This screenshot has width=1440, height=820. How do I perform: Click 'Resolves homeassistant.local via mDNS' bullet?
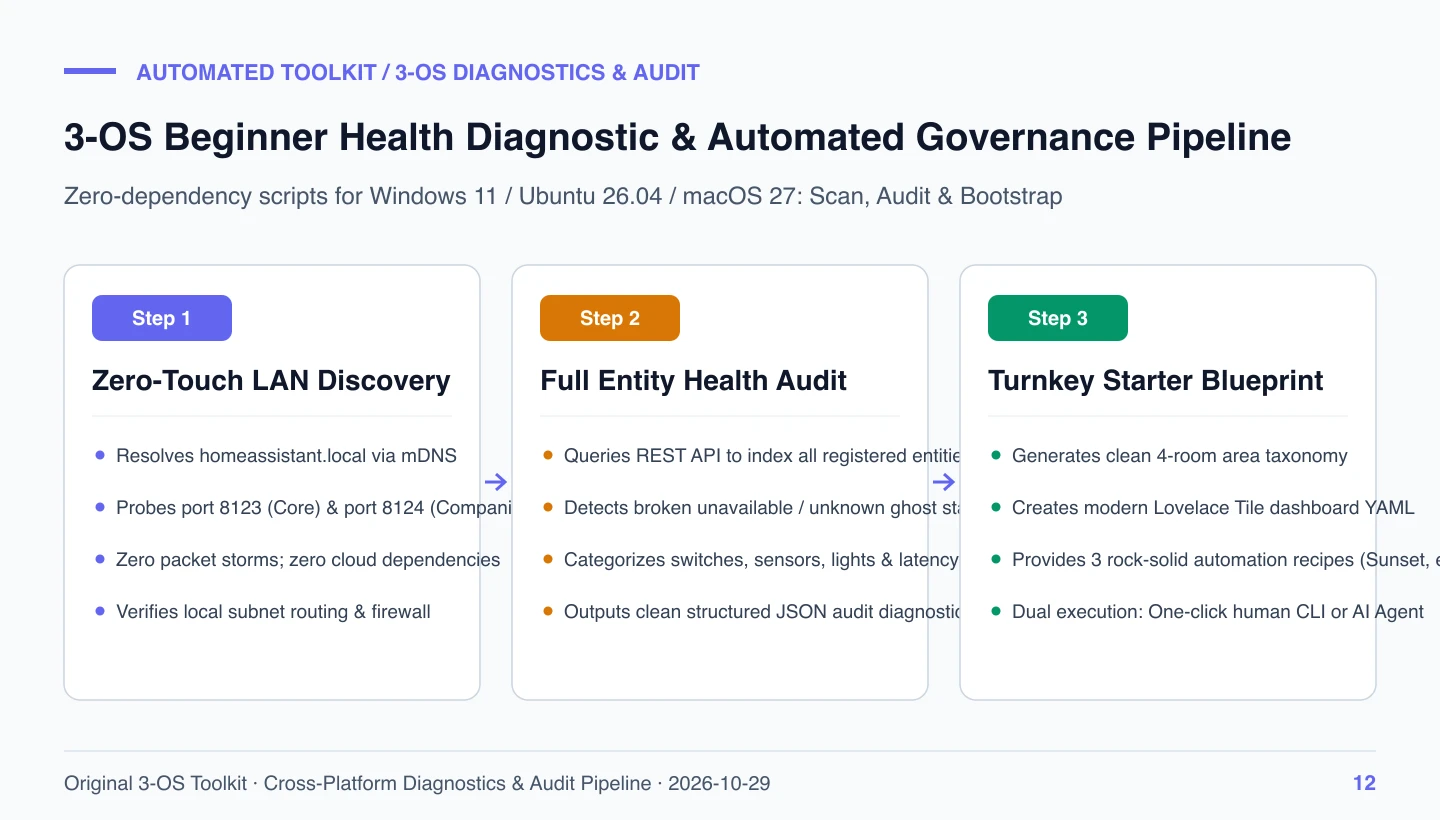point(286,456)
